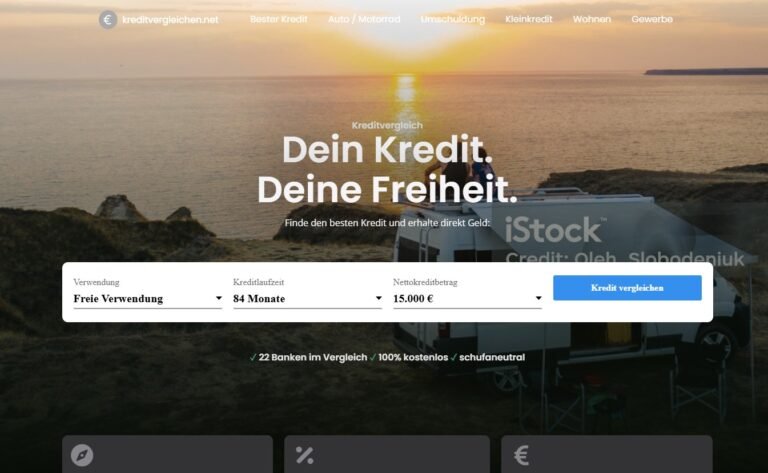Open the Bester Kredit menu item
Viewport: 768px width, 473px height.
pos(279,19)
